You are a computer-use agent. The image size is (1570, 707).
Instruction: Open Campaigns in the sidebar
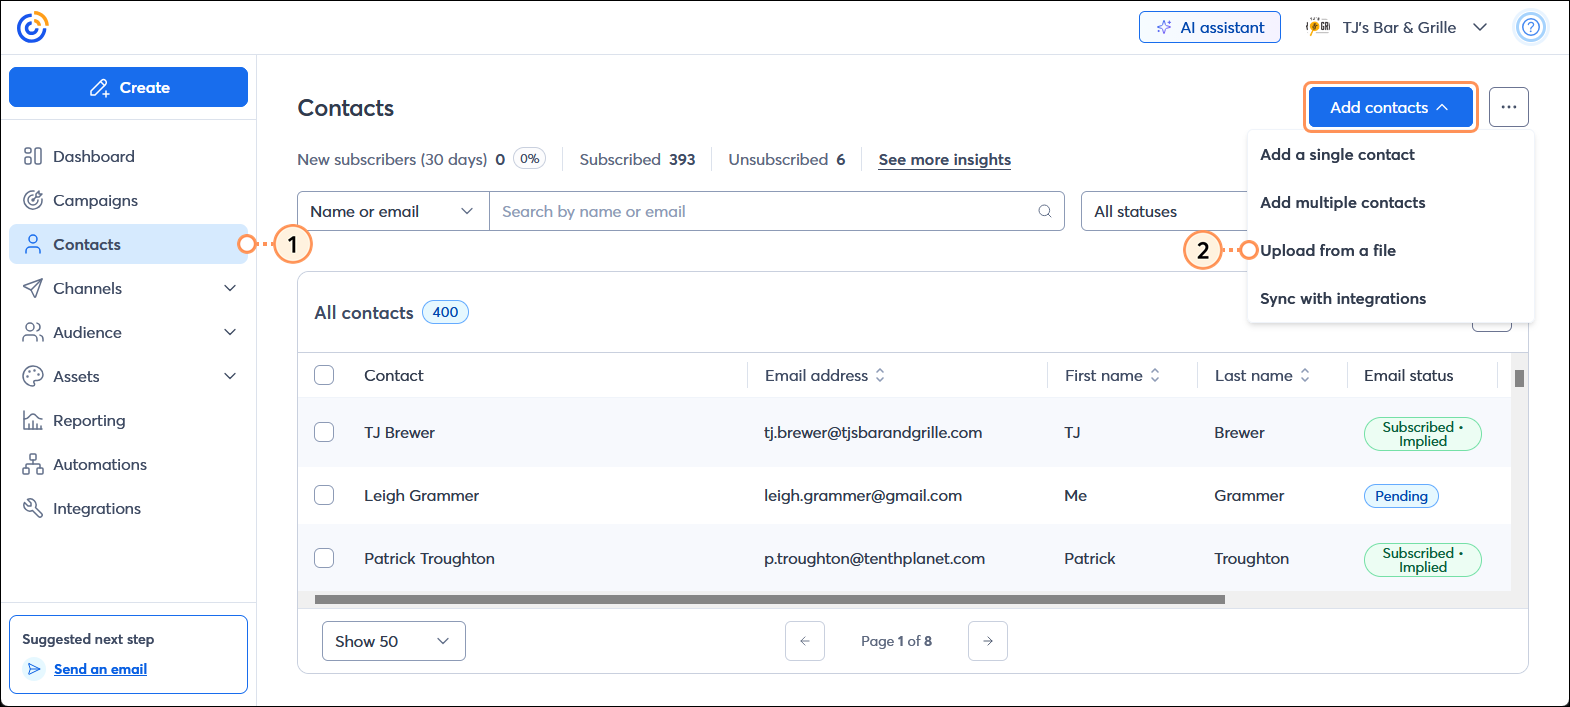tap(128, 200)
